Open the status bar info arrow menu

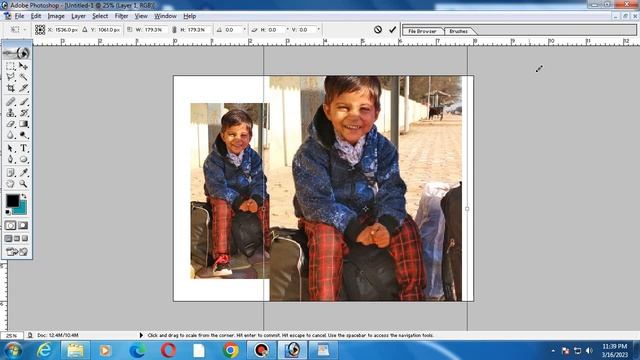(141, 335)
